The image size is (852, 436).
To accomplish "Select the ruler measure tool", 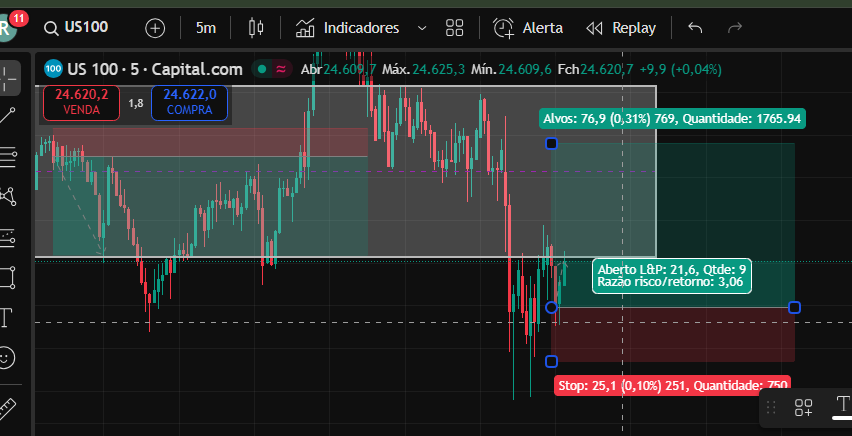I will (8, 408).
